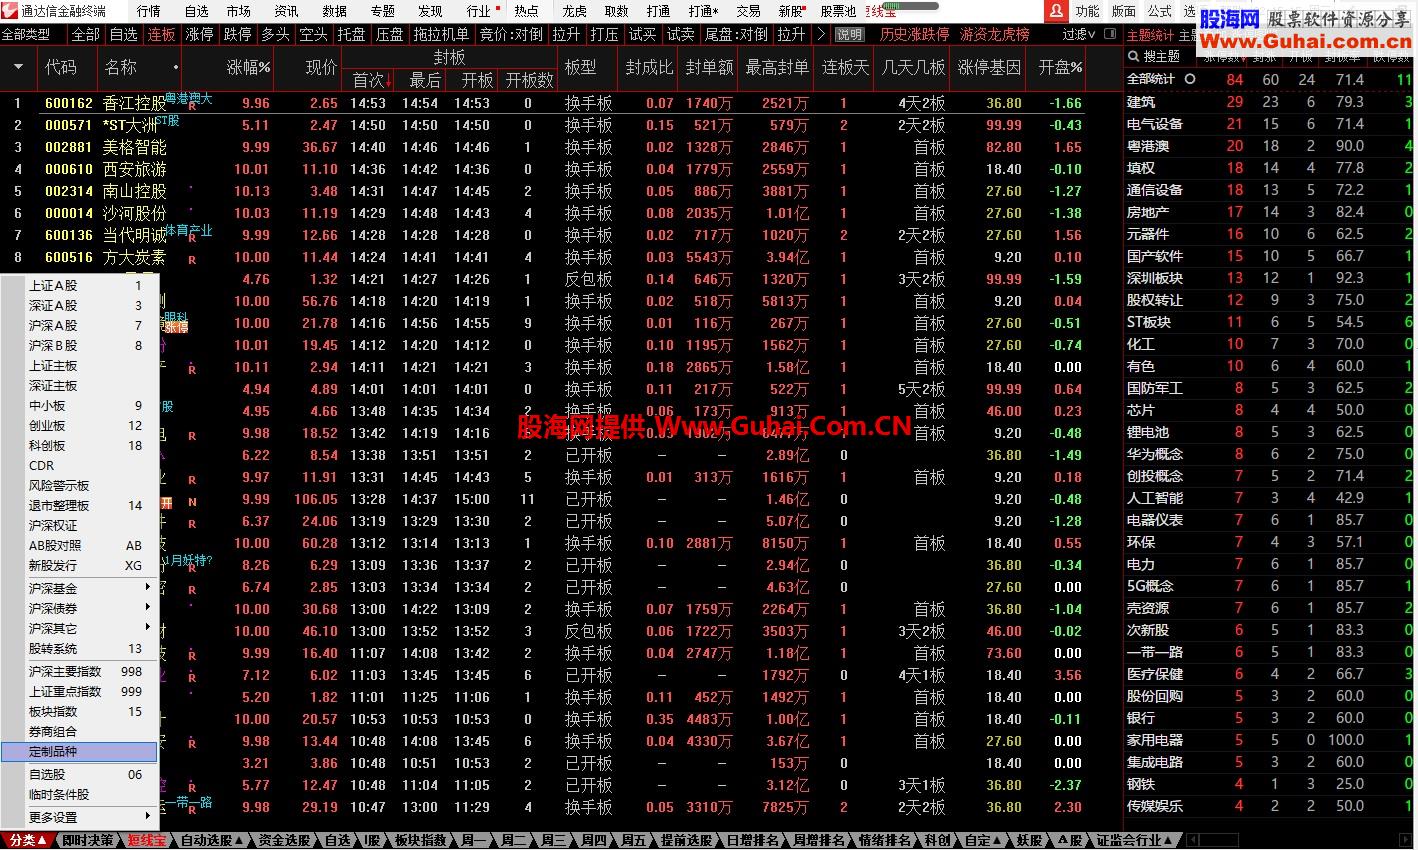Screen dimensions: 1418x850
Task: Select stock row 香江控股
Action: point(560,103)
